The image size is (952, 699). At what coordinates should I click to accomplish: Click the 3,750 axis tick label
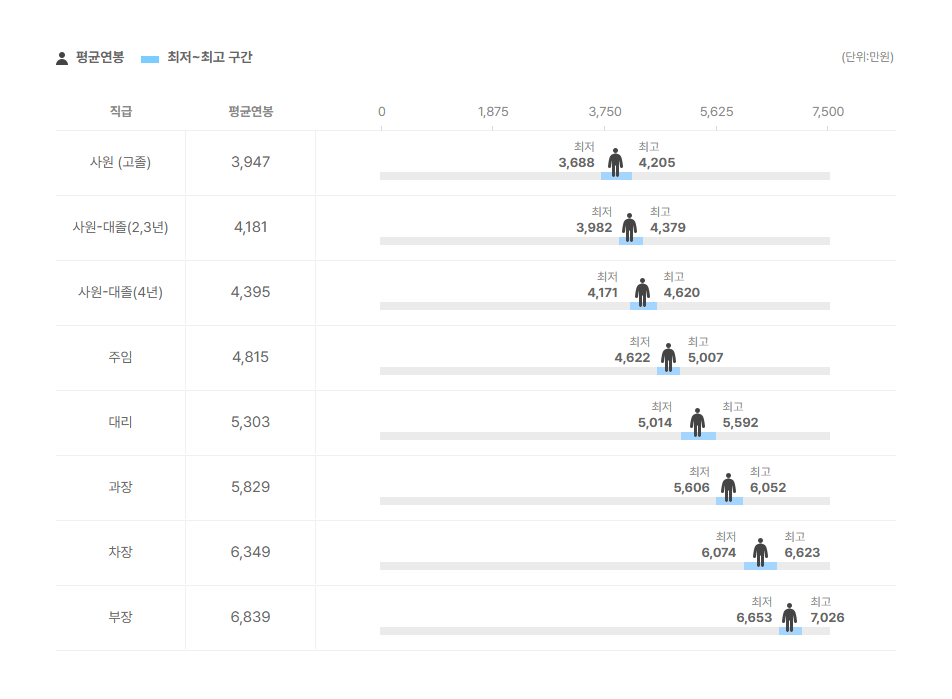[x=605, y=112]
